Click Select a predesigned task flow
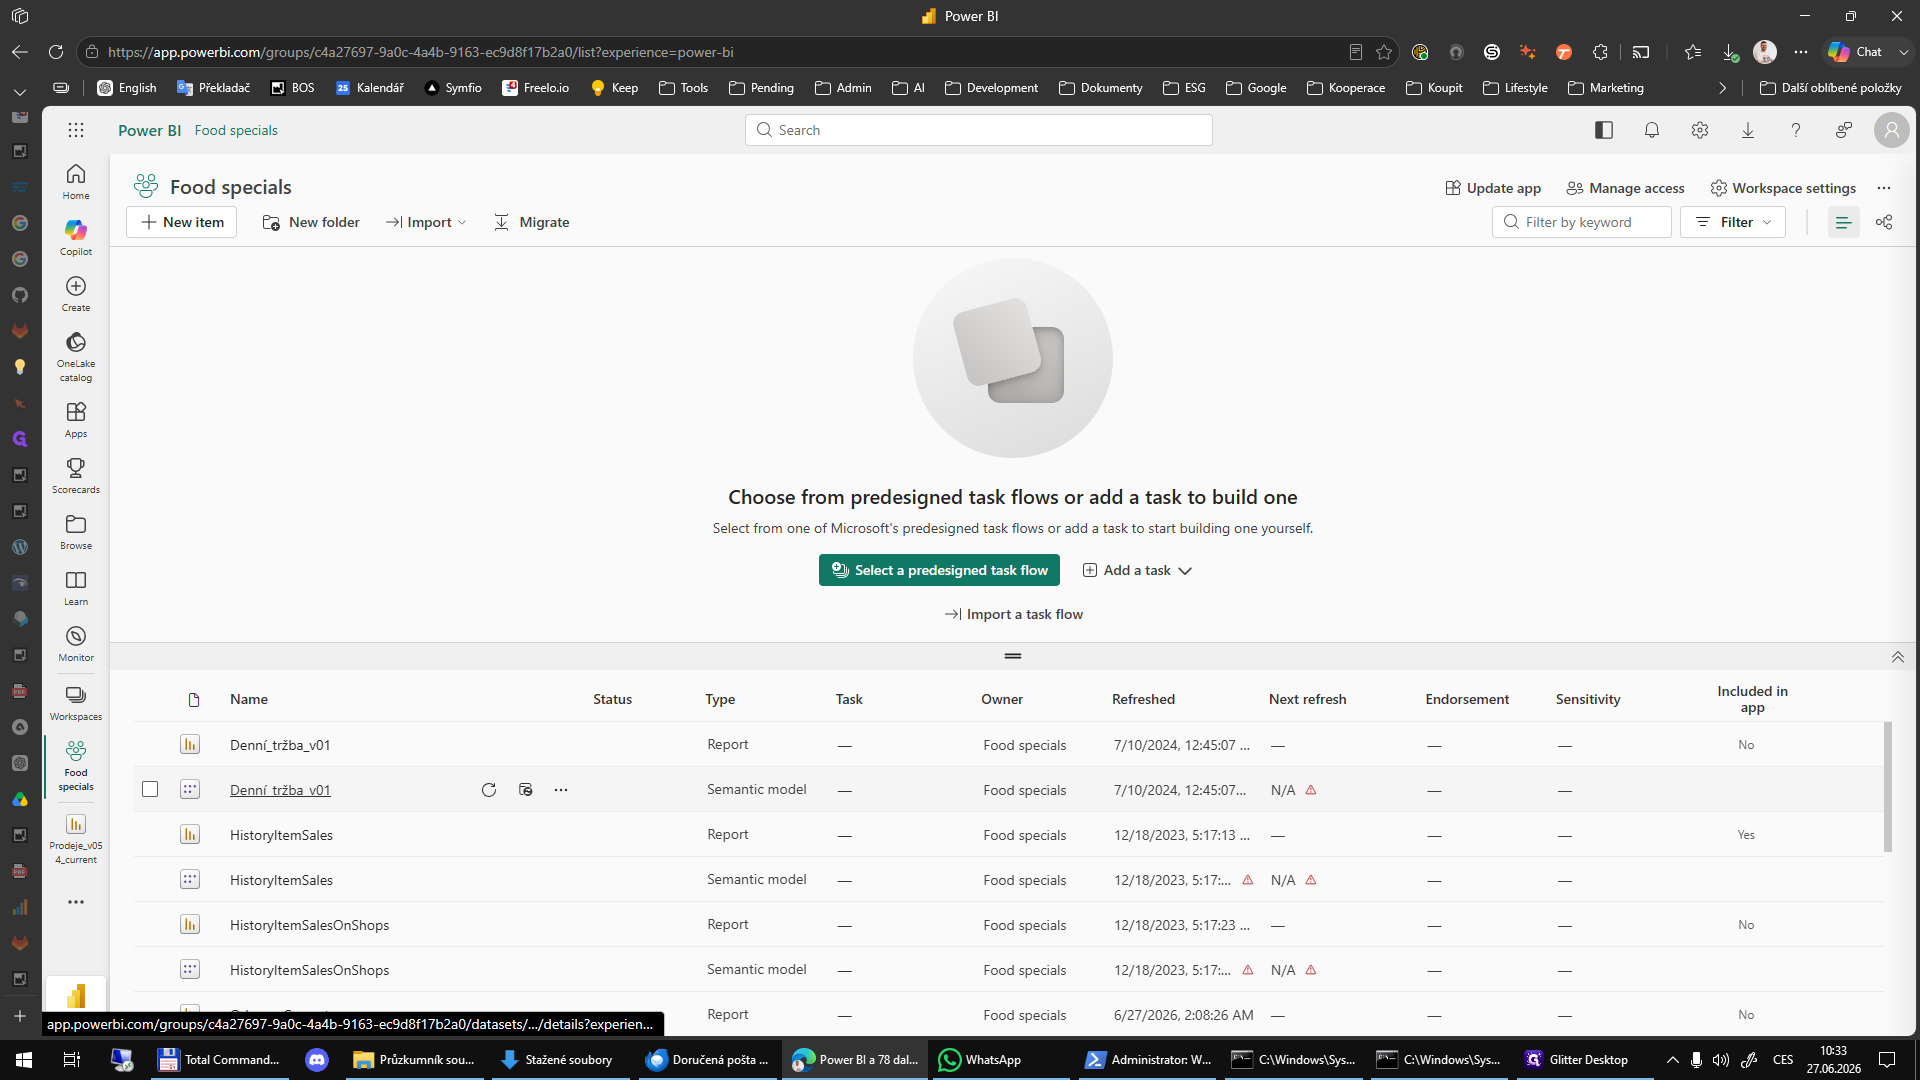 (x=939, y=570)
